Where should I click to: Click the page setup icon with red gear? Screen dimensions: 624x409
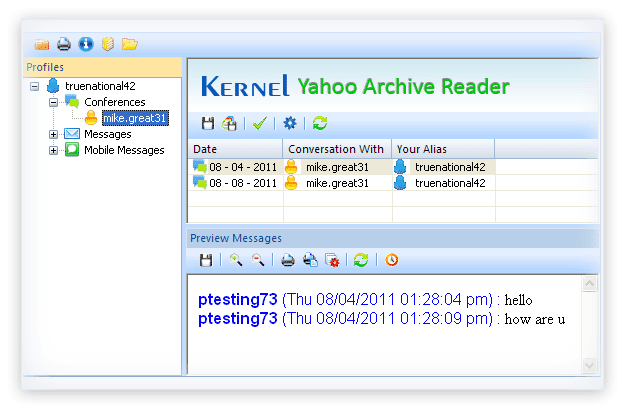(x=332, y=260)
